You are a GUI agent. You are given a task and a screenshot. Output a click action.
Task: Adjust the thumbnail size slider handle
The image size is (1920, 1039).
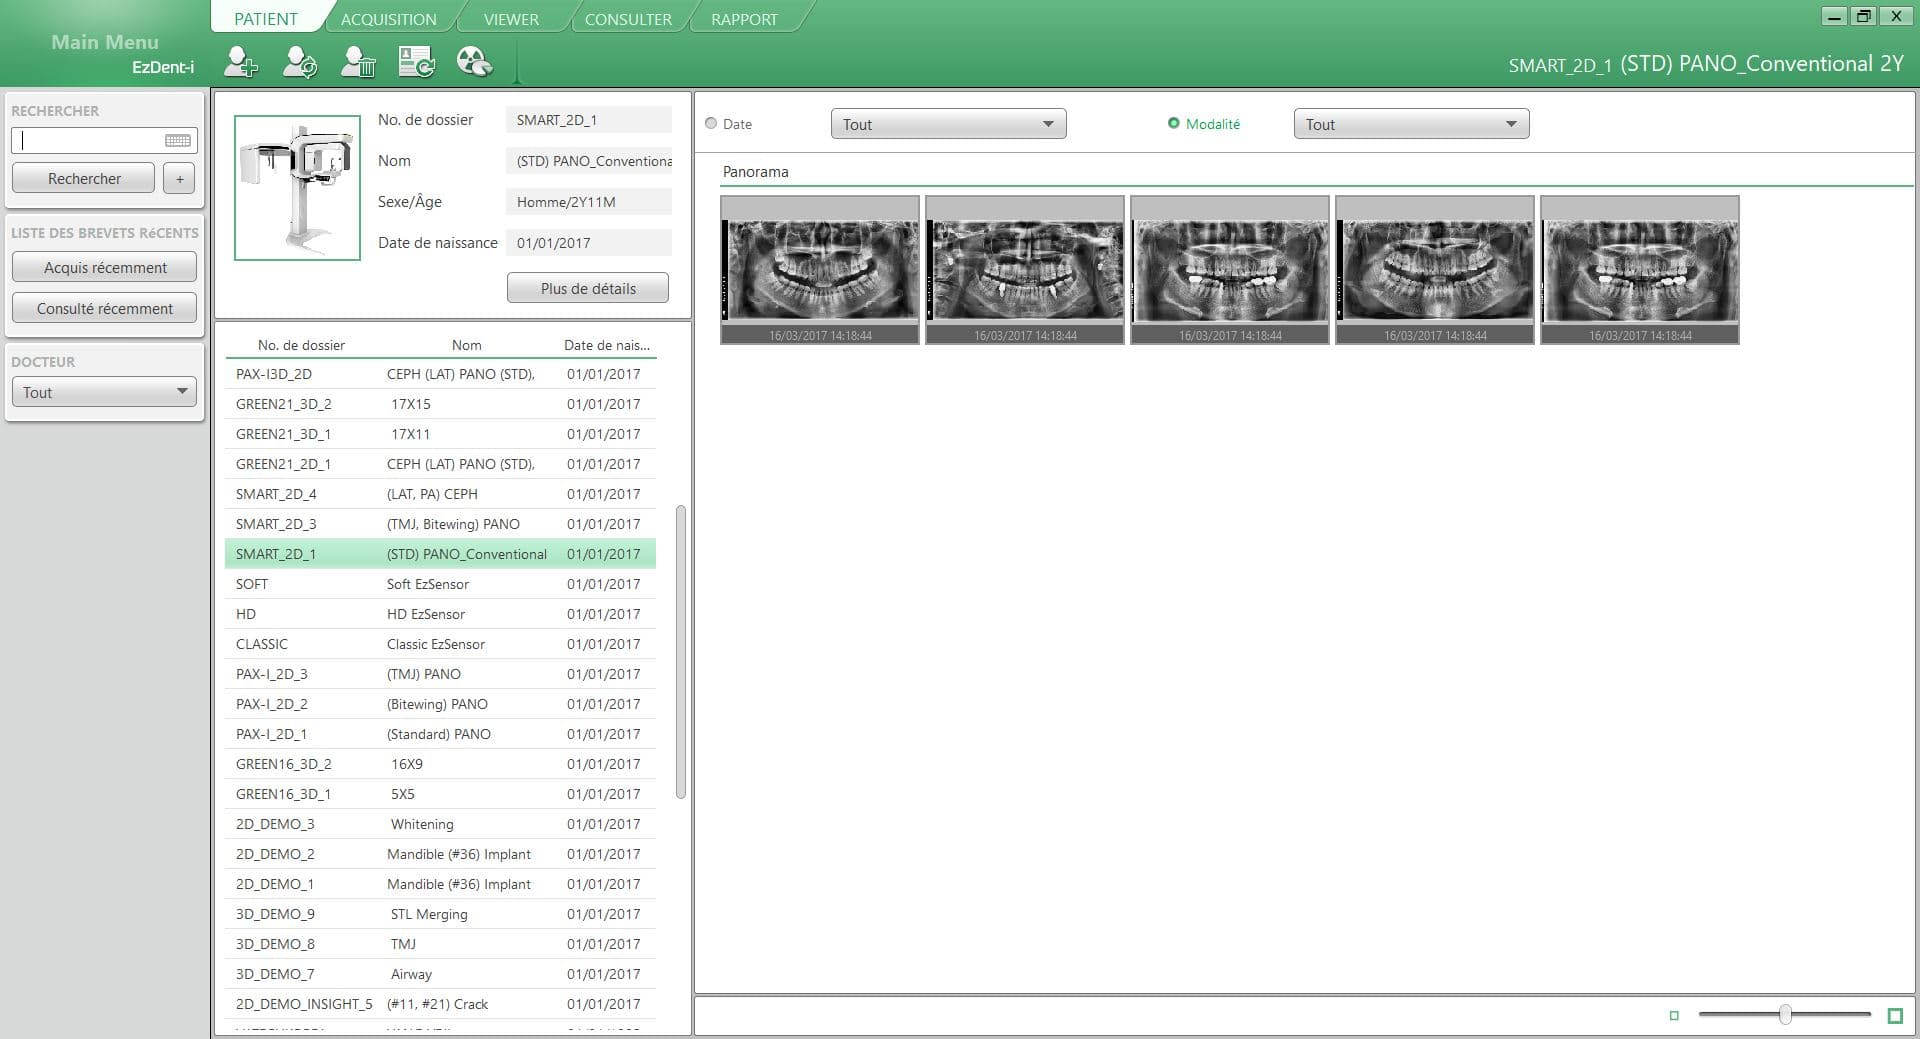1785,1015
